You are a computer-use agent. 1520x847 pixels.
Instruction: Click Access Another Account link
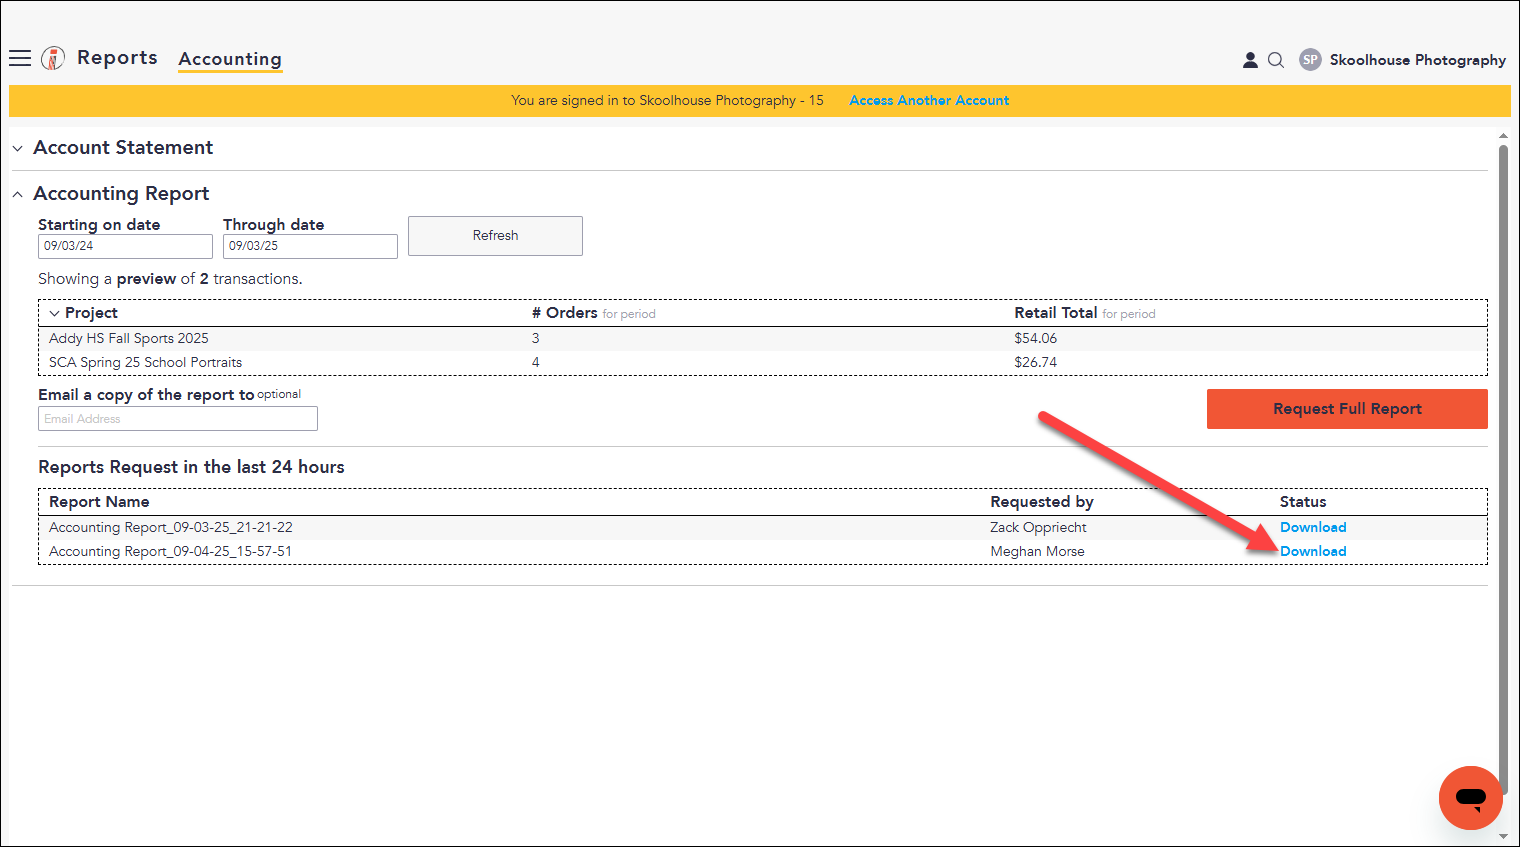pyautogui.click(x=929, y=101)
